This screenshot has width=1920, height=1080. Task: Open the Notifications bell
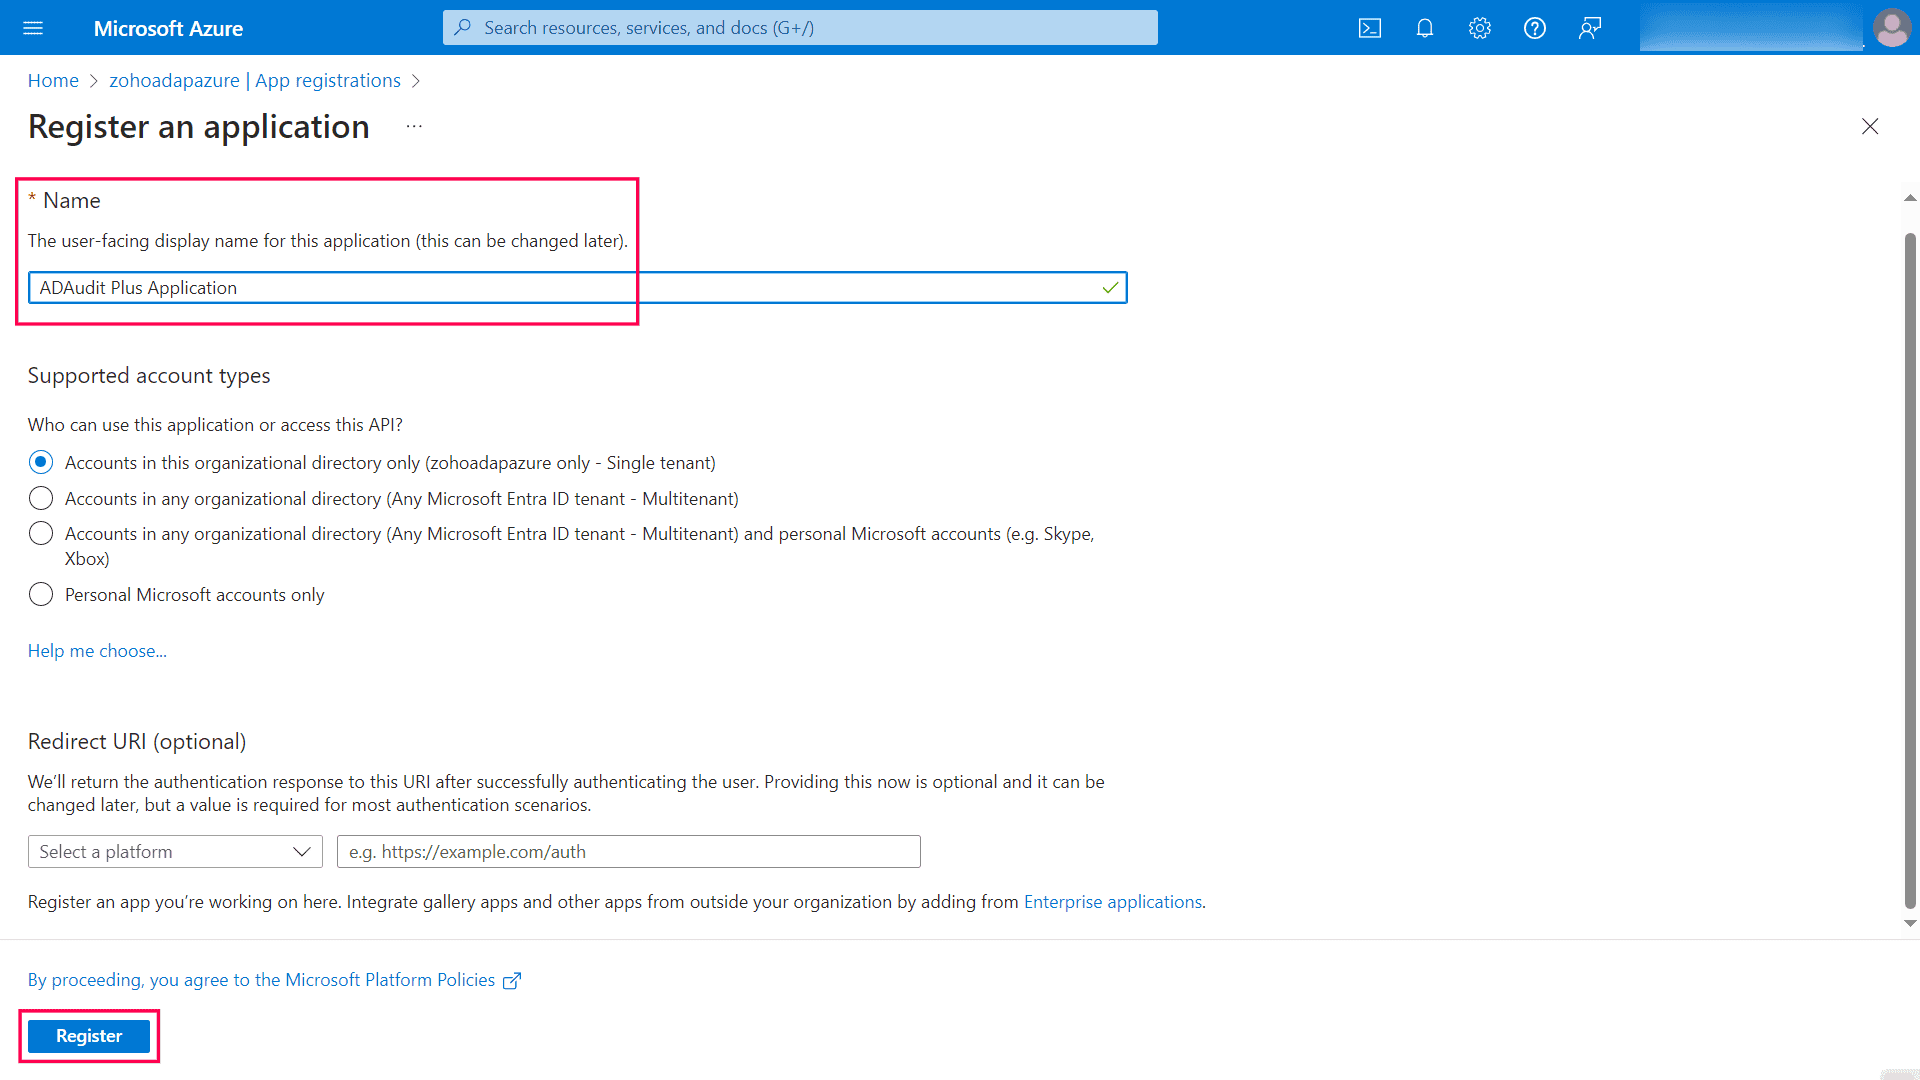tap(1424, 27)
